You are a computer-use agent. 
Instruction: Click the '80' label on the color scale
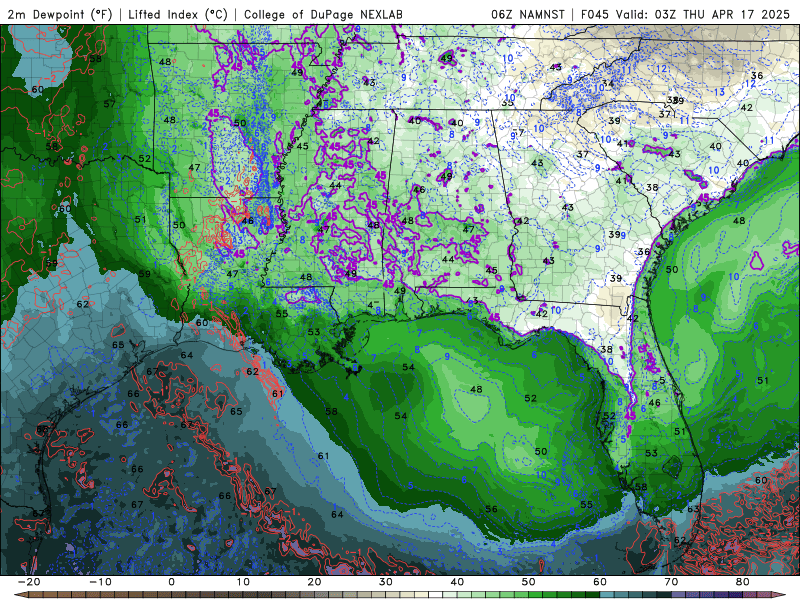[743, 582]
